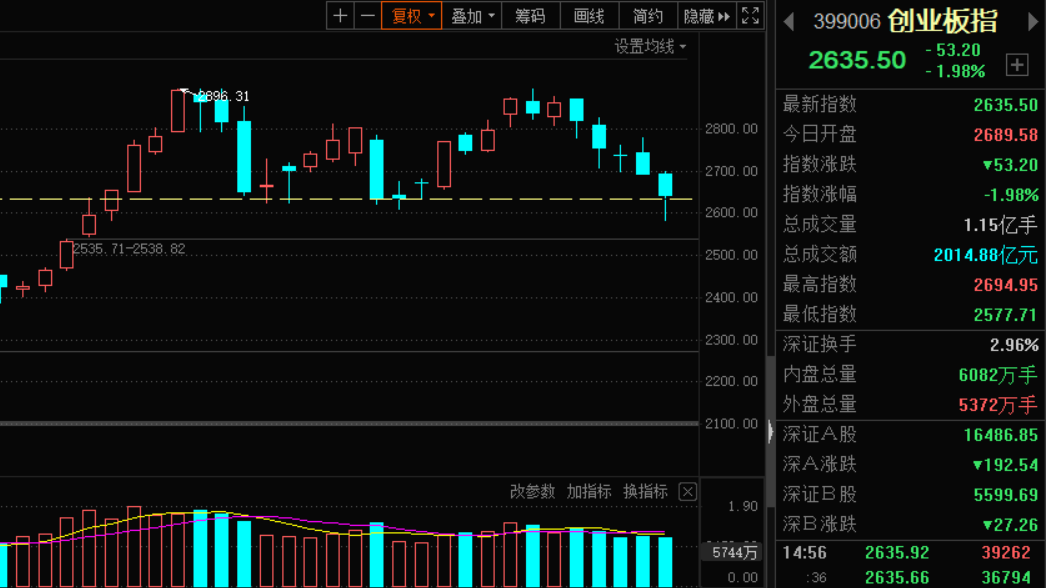Click 隐藏 to hide the side panel

(706, 16)
